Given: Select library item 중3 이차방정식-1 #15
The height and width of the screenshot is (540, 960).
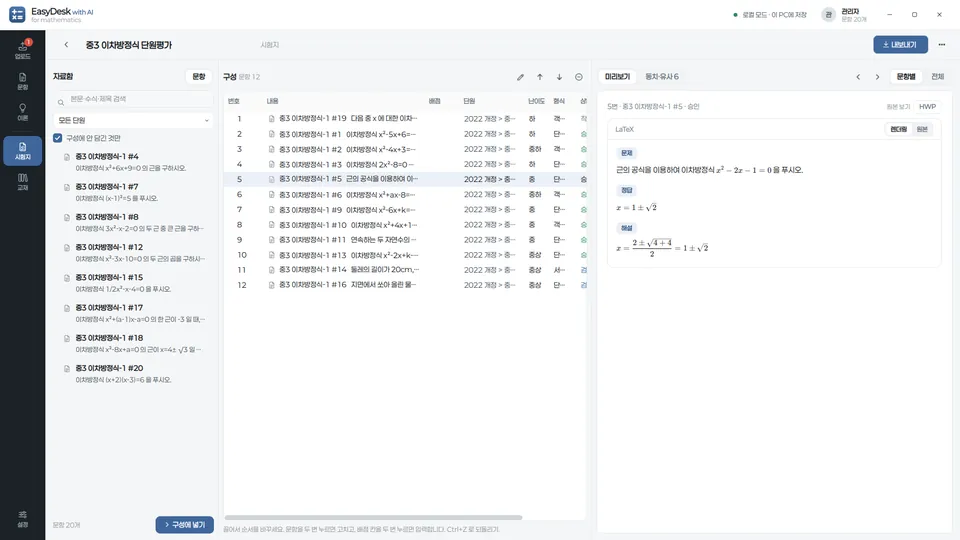Looking at the screenshot, I should [x=133, y=283].
